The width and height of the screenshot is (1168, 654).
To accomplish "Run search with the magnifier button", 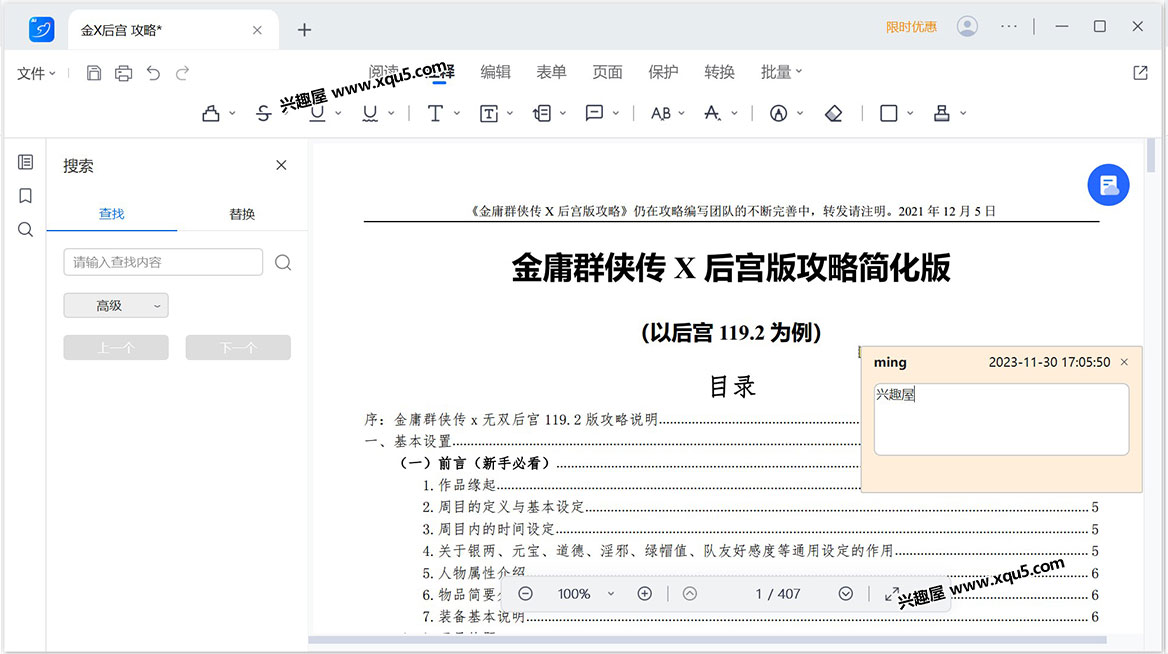I will [x=283, y=262].
